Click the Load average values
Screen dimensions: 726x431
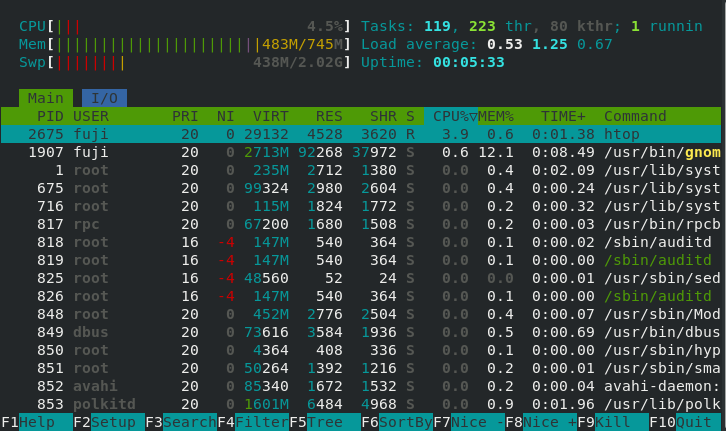pos(550,44)
